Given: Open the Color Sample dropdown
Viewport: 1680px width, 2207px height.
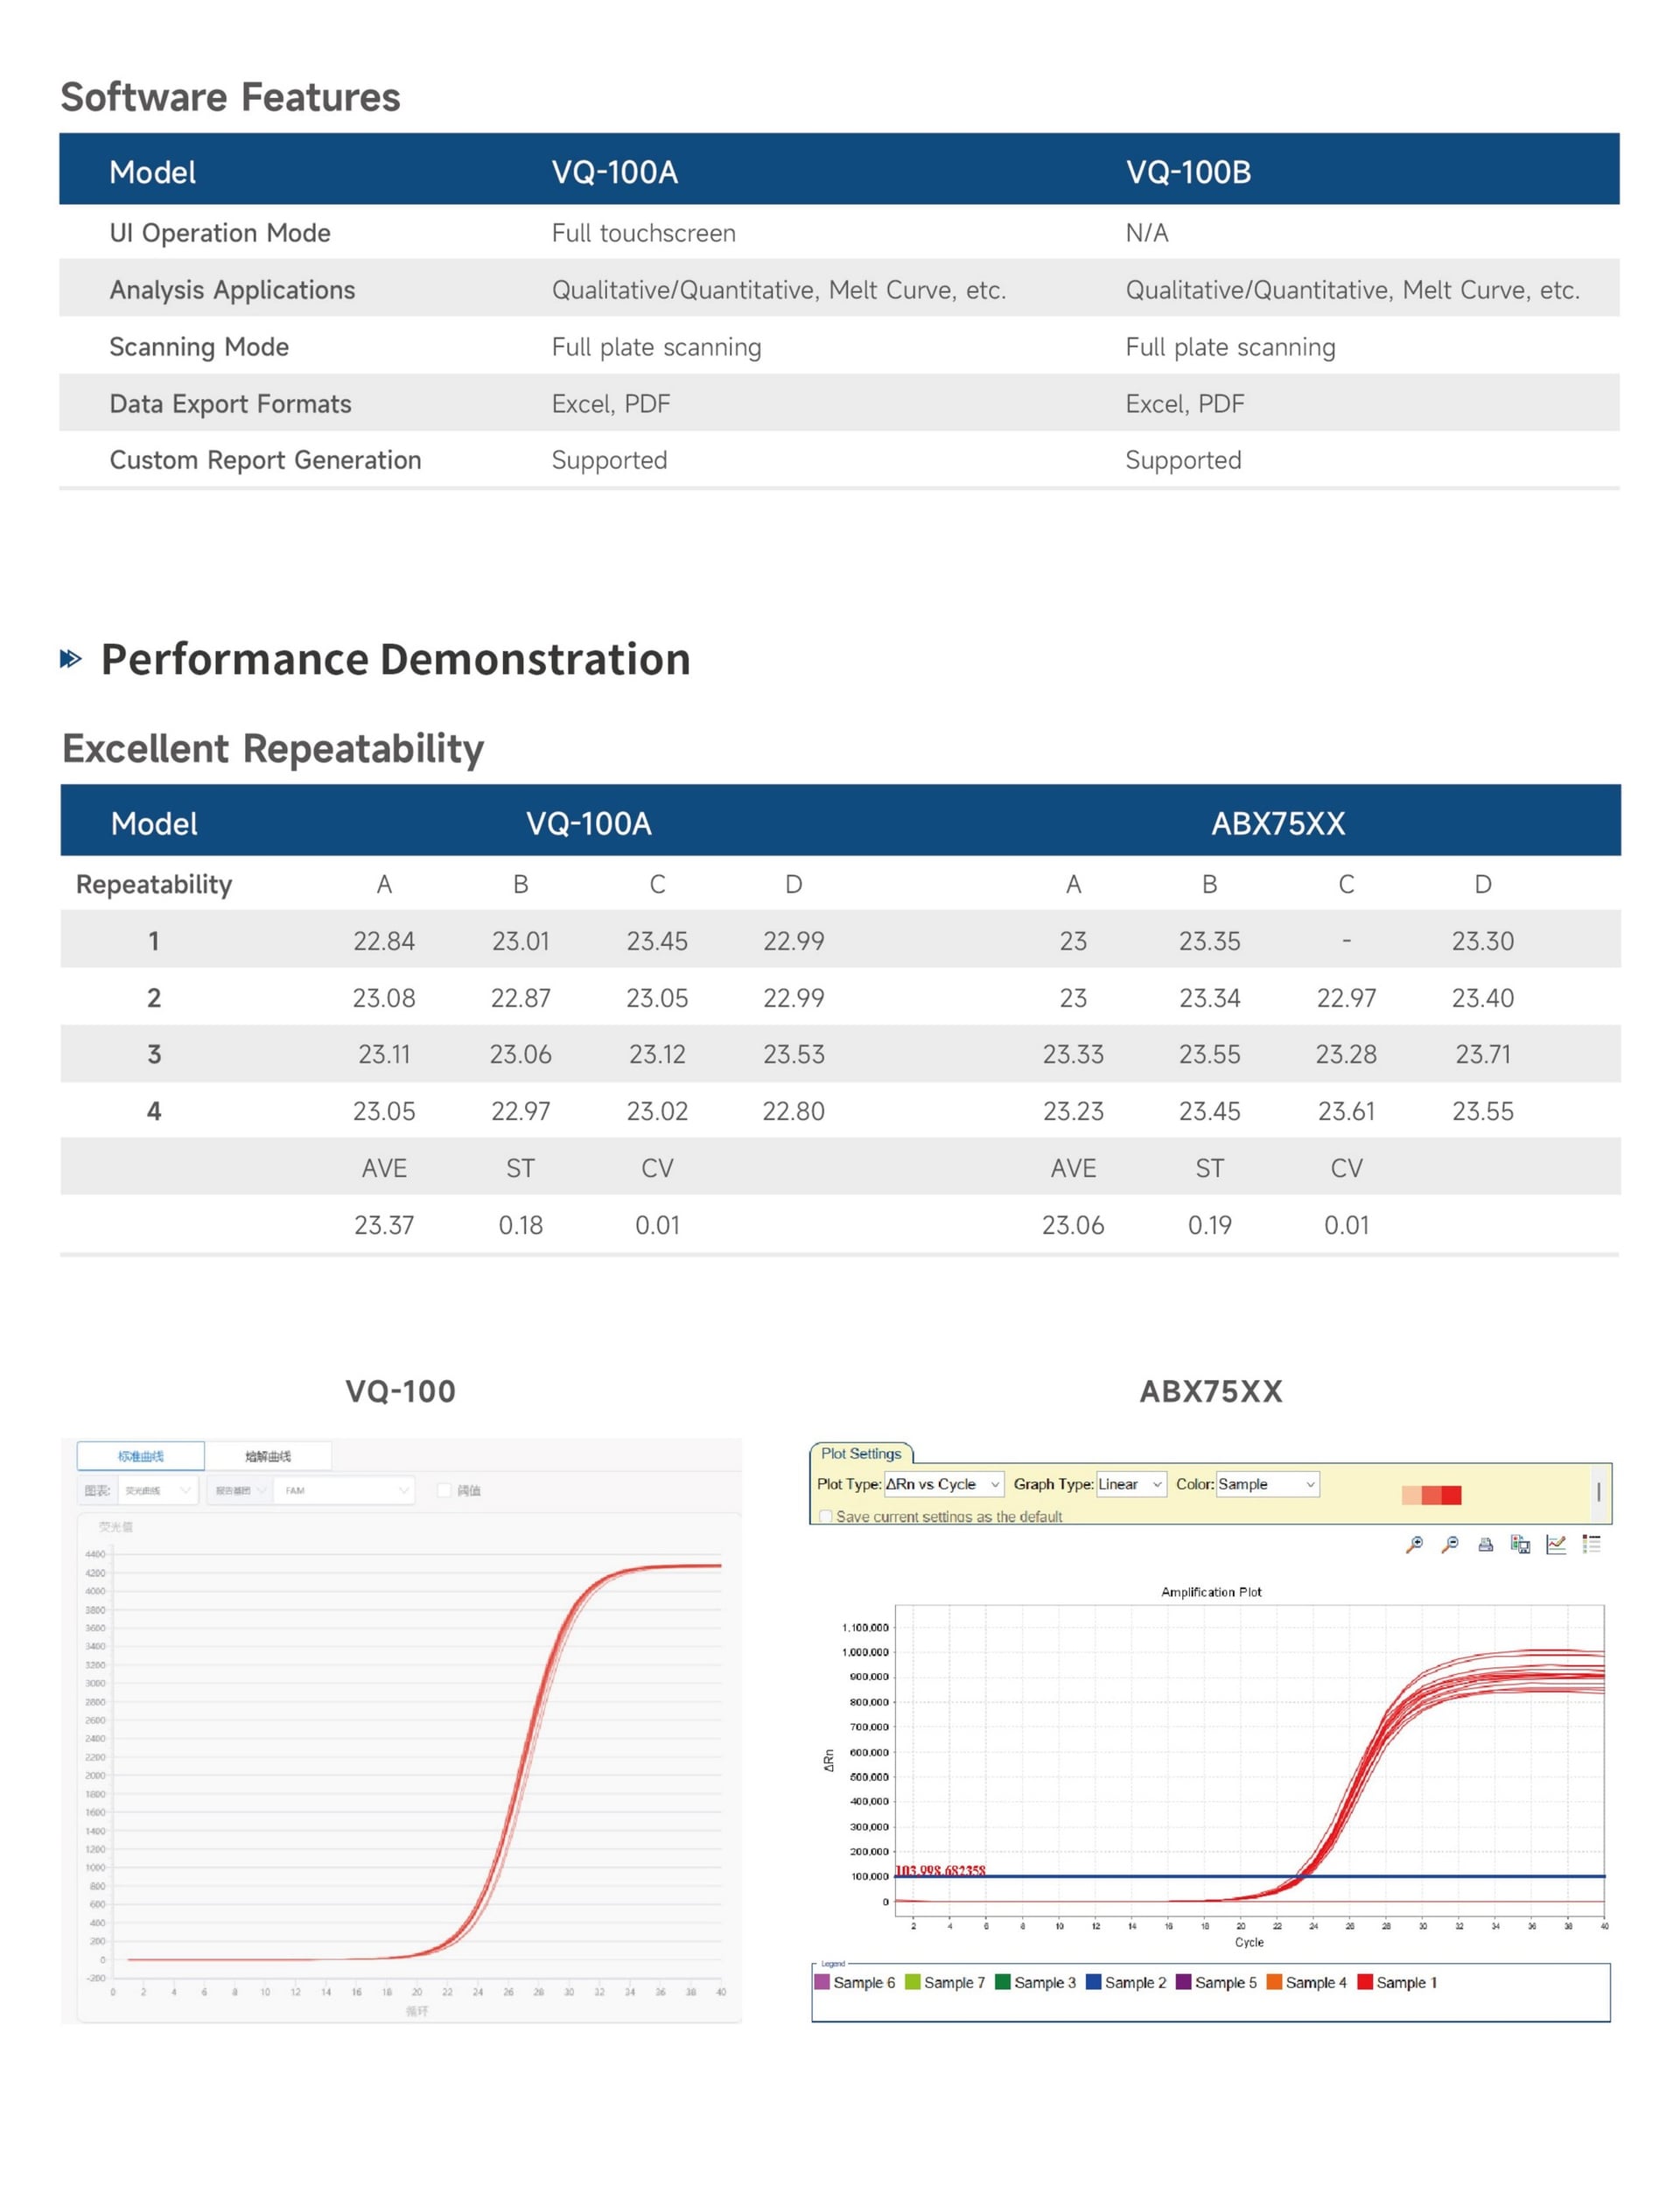Looking at the screenshot, I should [x=1268, y=1484].
